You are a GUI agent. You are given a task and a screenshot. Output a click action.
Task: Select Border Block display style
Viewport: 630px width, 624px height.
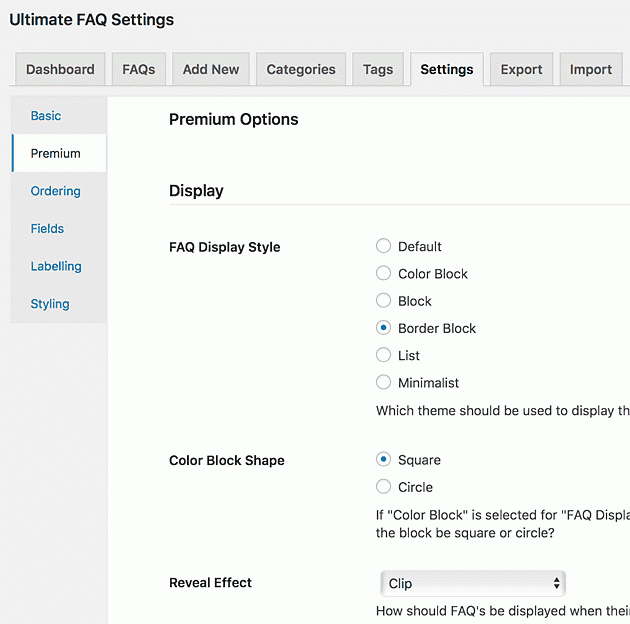click(x=383, y=328)
